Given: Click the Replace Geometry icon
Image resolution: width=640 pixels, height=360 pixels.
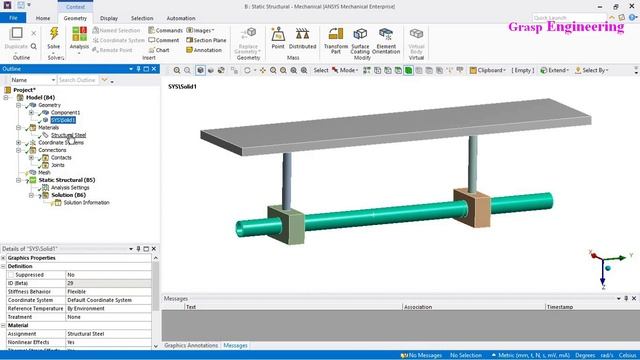Looking at the screenshot, I should click(248, 34).
